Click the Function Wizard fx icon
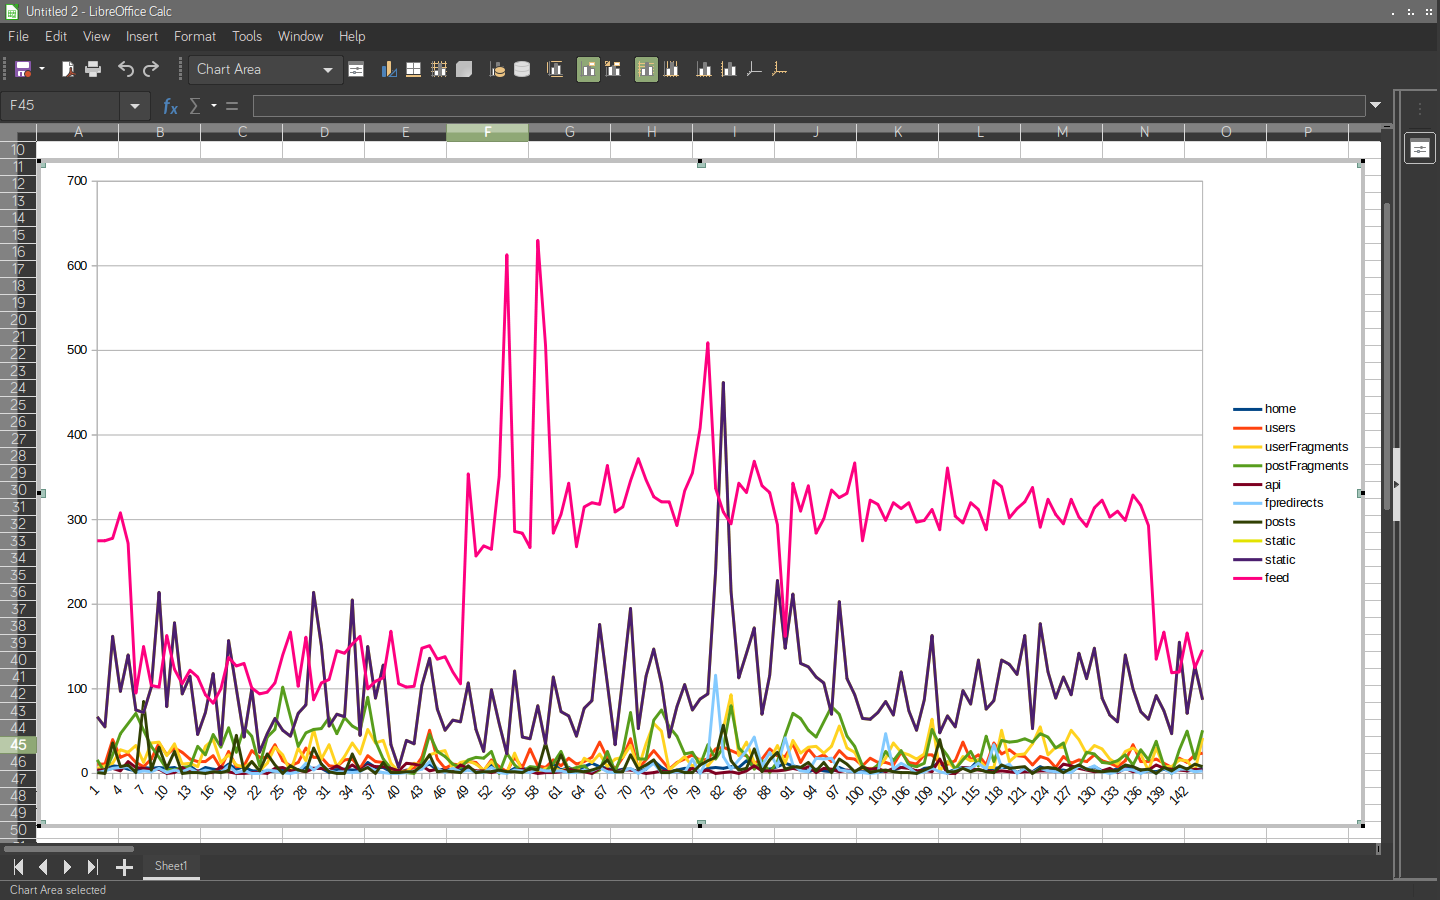This screenshot has width=1440, height=900. (x=170, y=106)
